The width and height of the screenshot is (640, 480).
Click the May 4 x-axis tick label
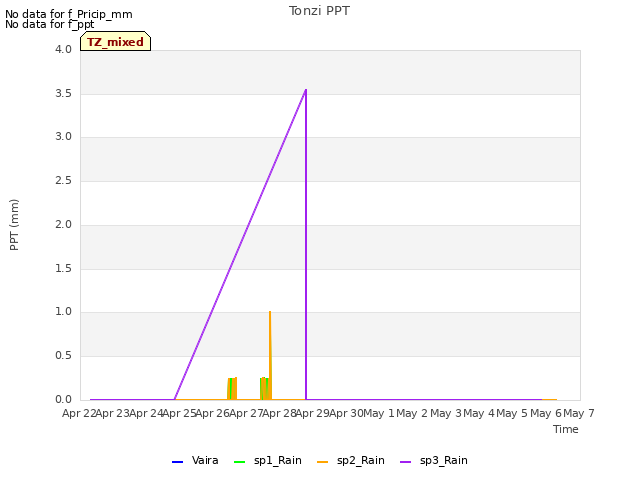point(478,413)
